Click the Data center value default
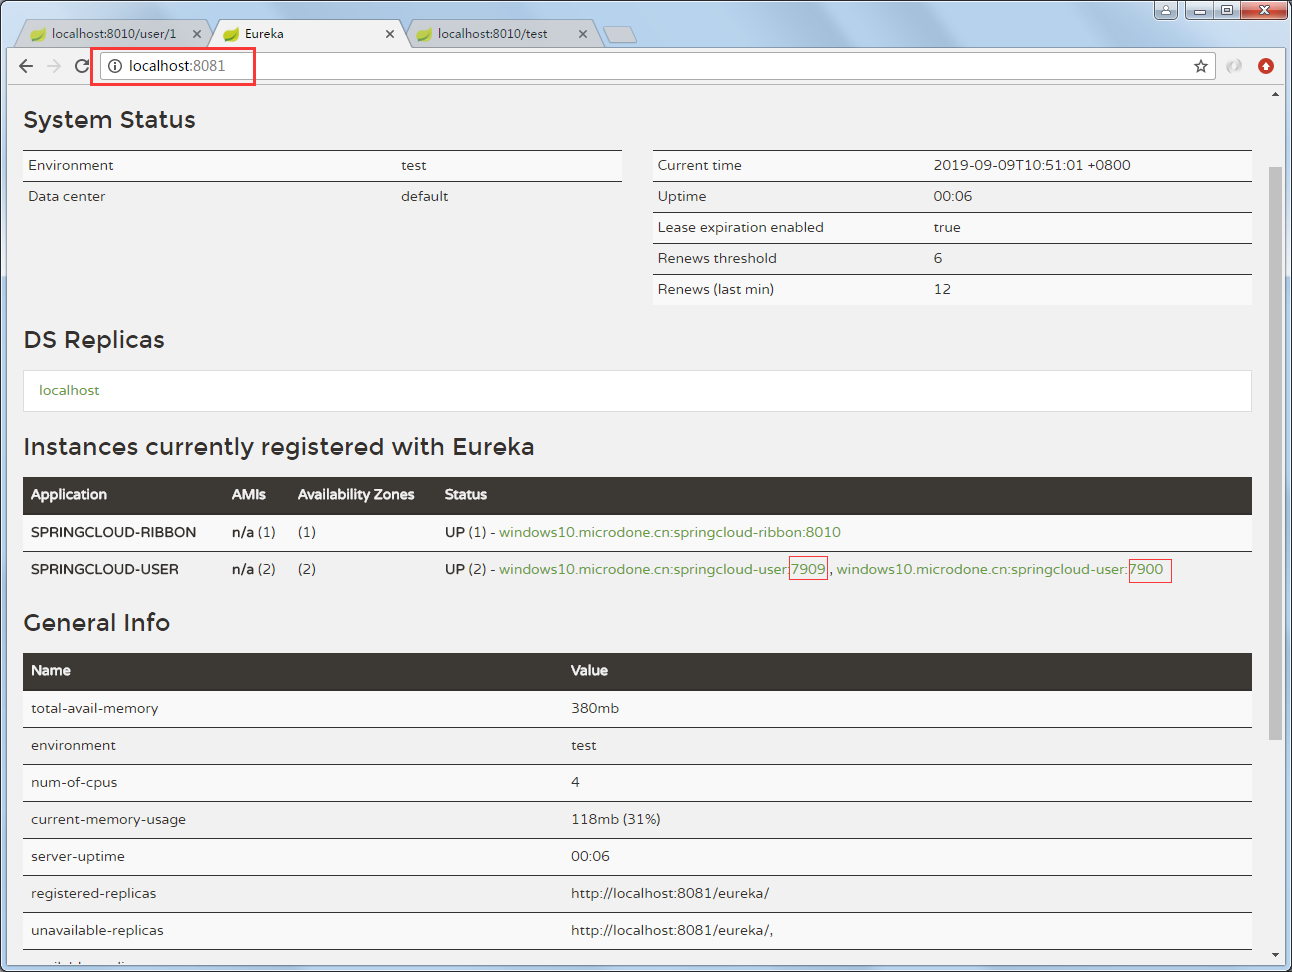1292x972 pixels. tap(425, 197)
